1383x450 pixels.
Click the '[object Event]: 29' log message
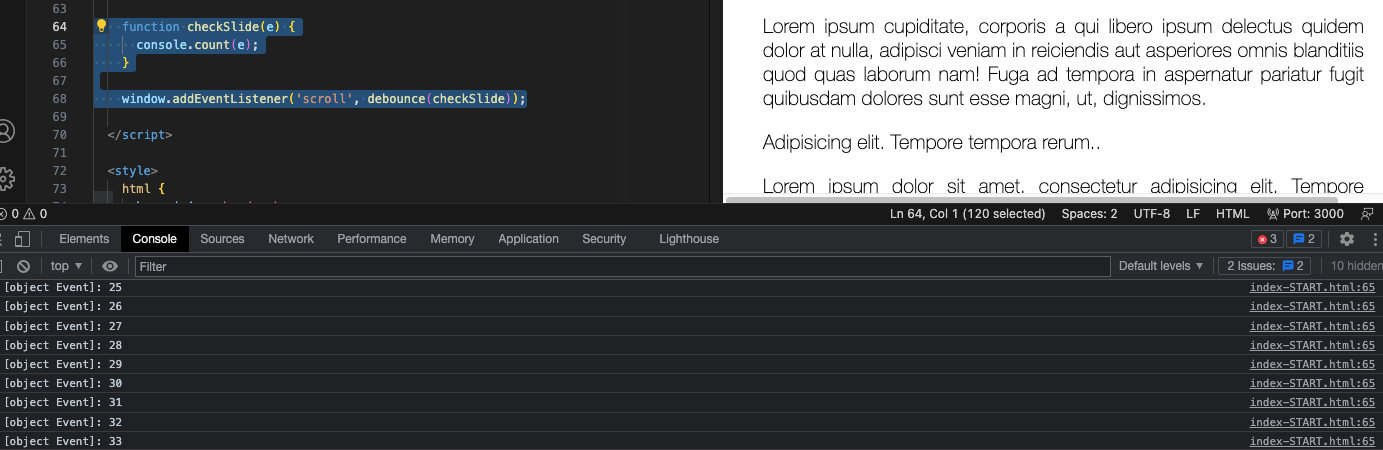63,364
